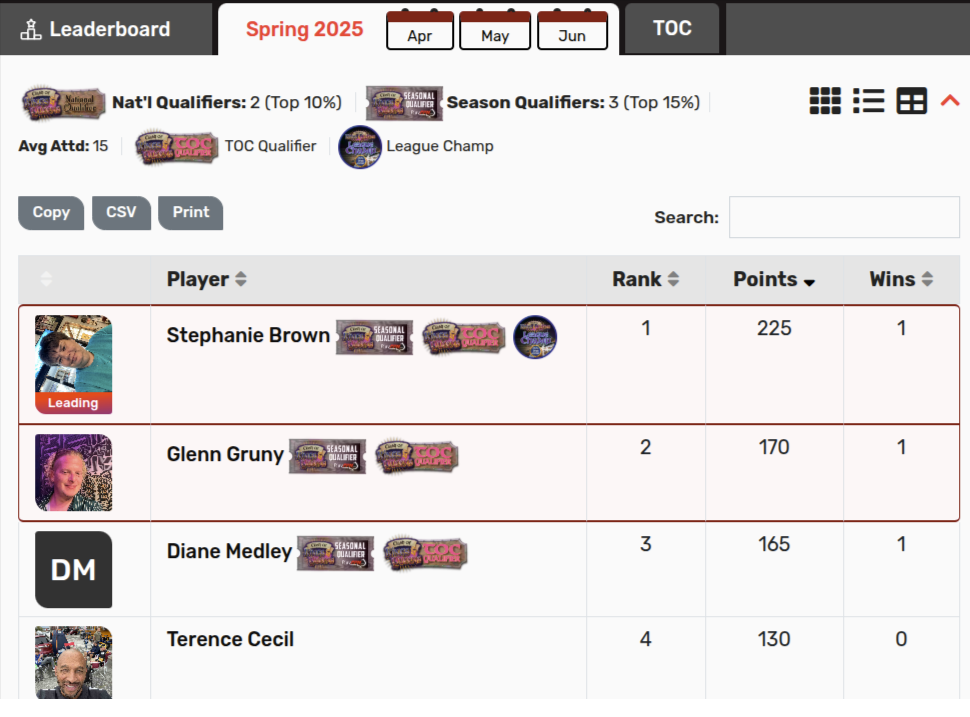
Task: Select the table view icon
Action: (x=911, y=101)
